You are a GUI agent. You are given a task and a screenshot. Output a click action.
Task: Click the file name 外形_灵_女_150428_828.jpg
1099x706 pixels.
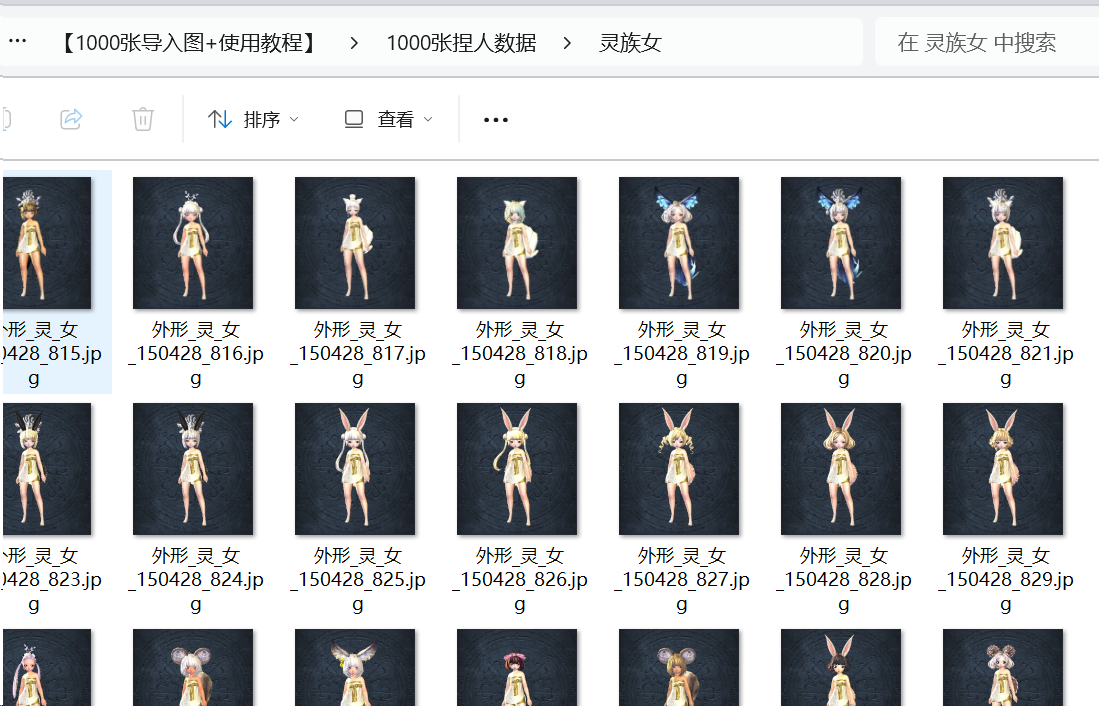tap(844, 580)
